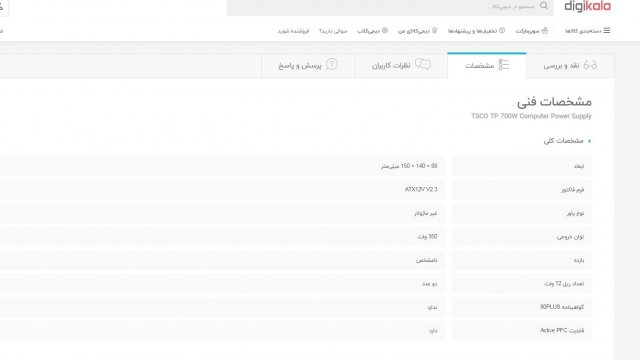
Task: Click the دیجی‌کلاب icon
Action: point(384,31)
